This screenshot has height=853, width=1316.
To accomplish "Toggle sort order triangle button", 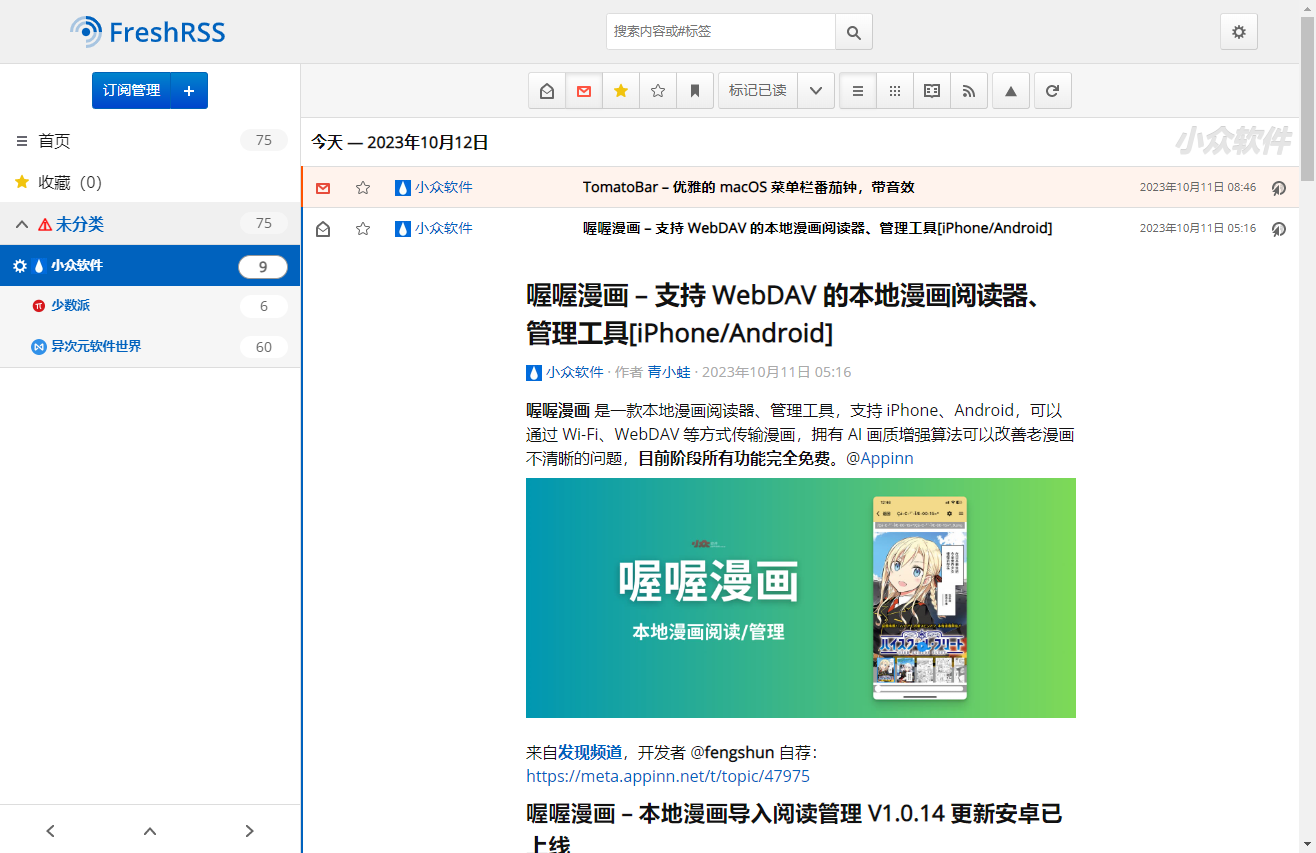I will coord(1011,90).
